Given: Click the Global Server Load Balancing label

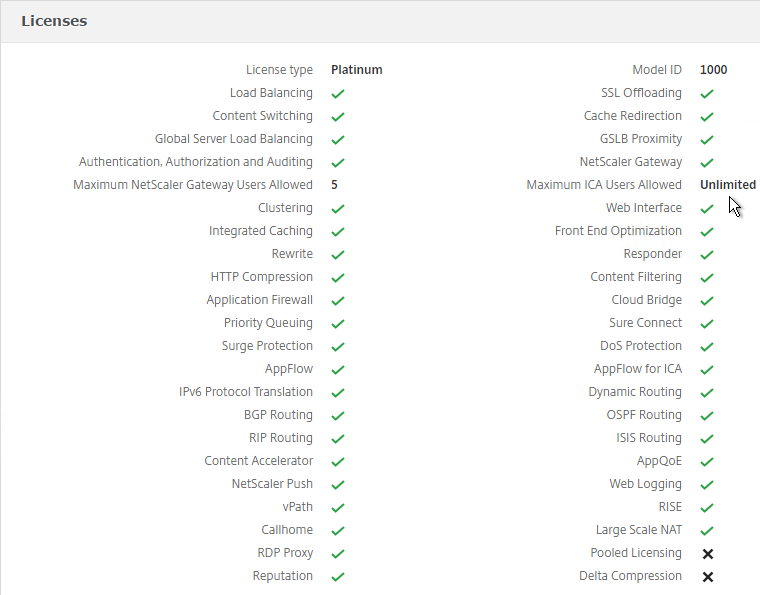Looking at the screenshot, I should pos(234,139).
